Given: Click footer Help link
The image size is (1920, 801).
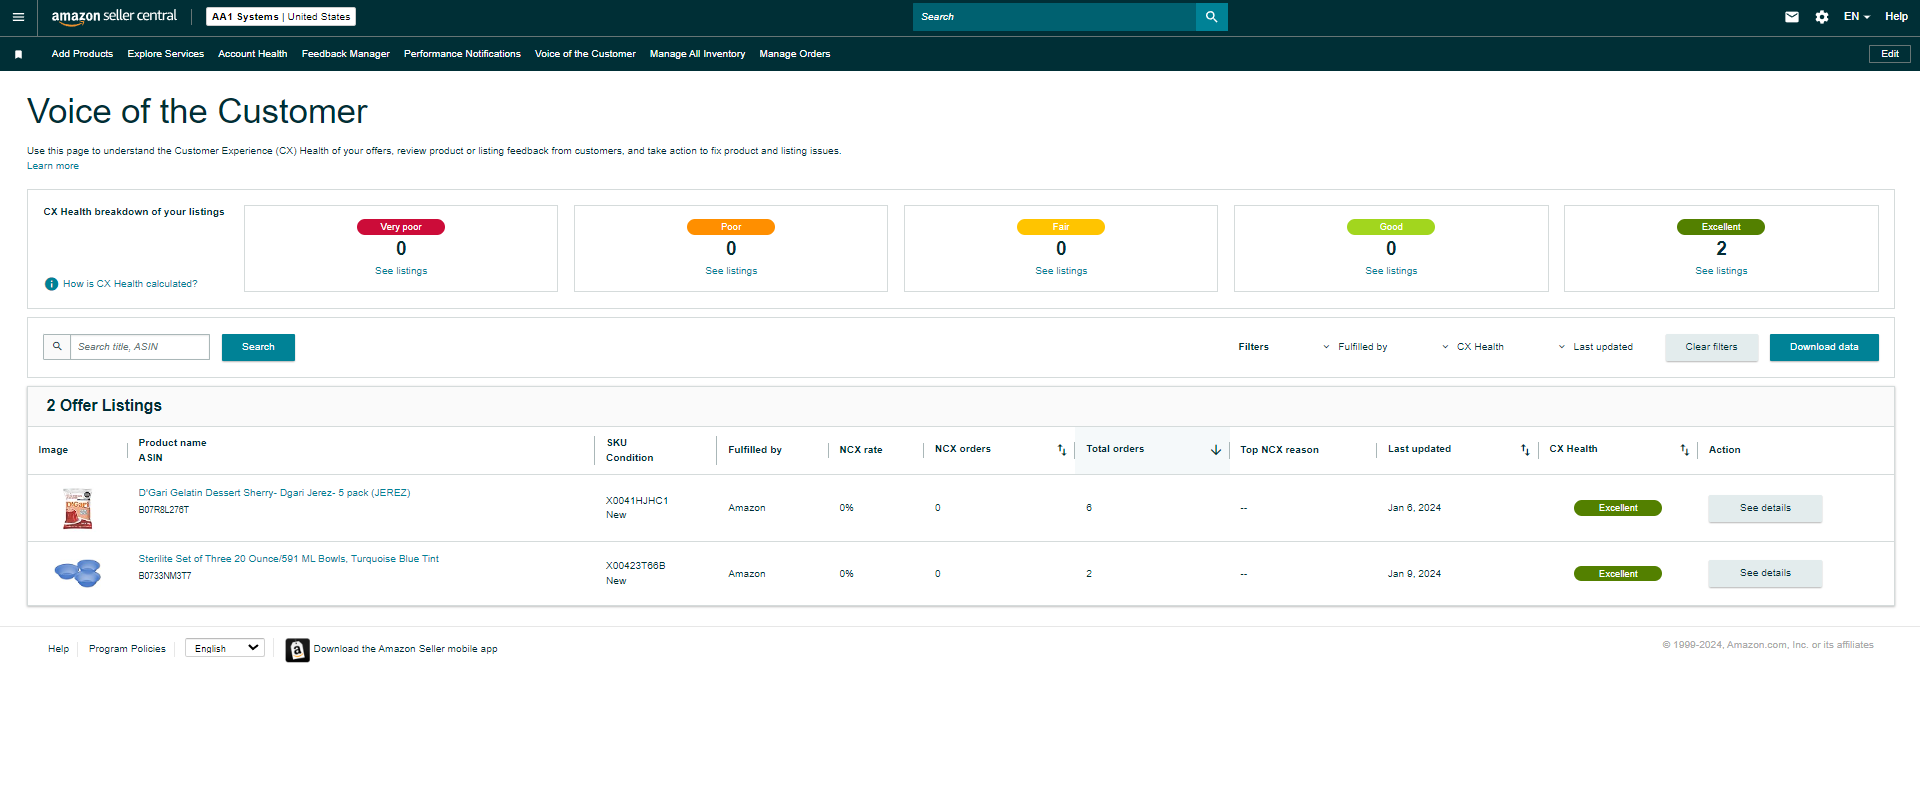Looking at the screenshot, I should [x=59, y=649].
